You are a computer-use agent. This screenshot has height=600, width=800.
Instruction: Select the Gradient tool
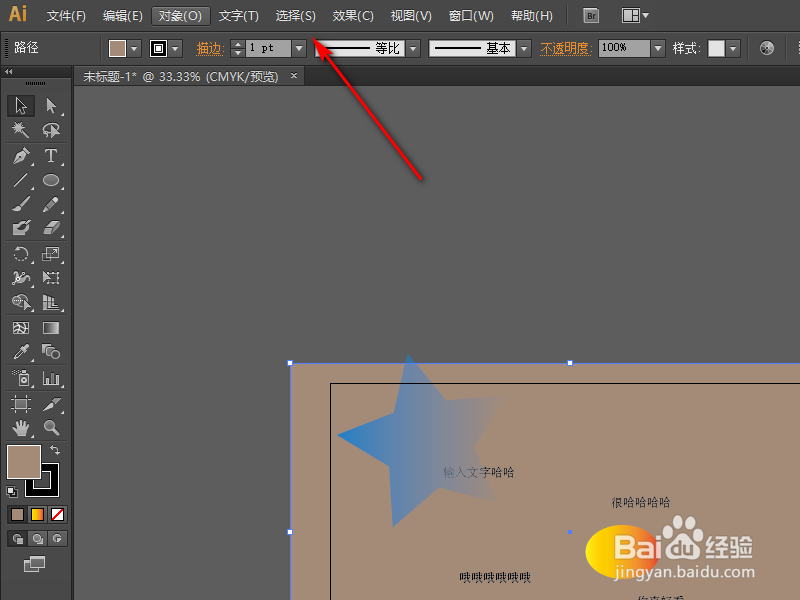51,328
